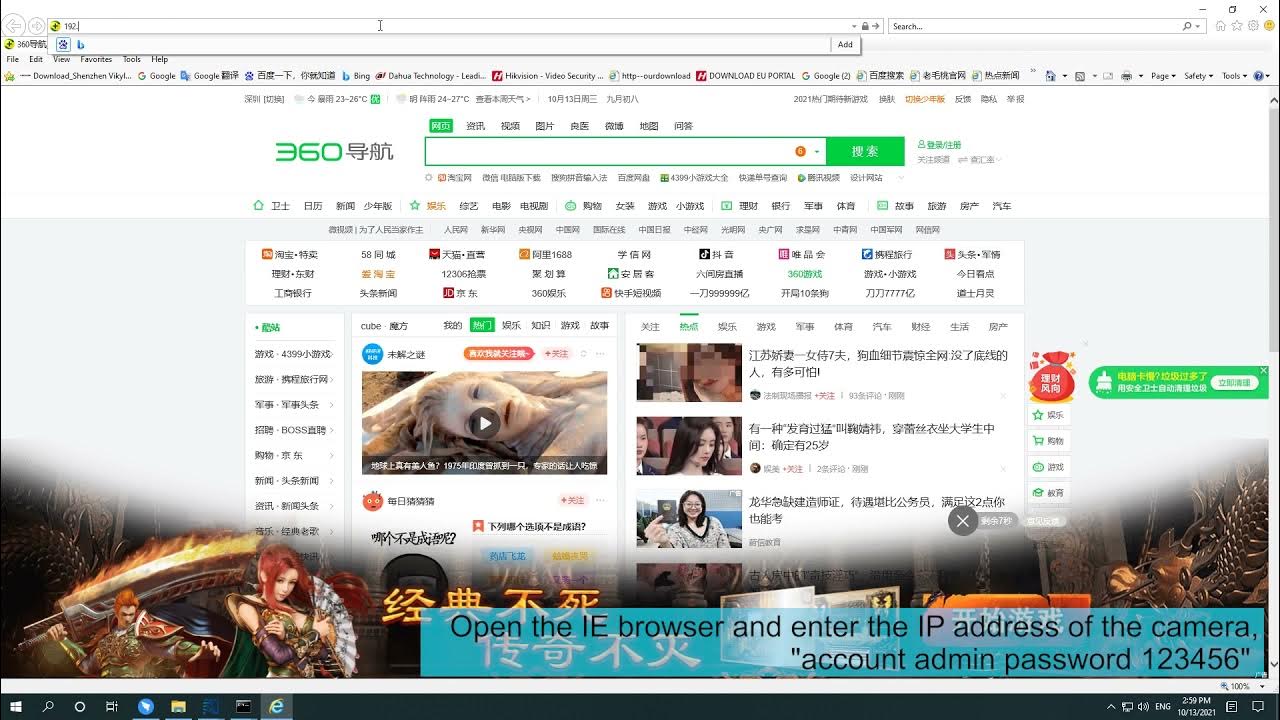
Task: Close the game ad overlay with X
Action: (x=962, y=521)
